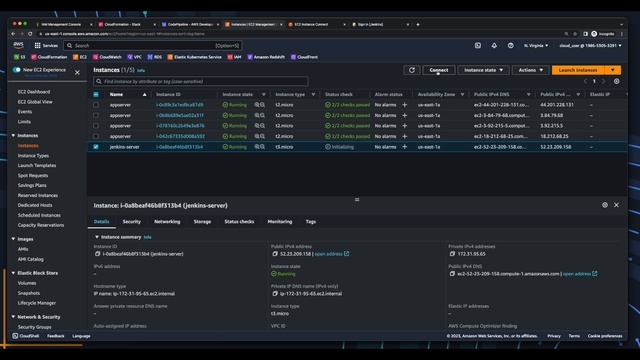The width and height of the screenshot is (640, 360).
Task: Open the VPC bookmark shortcut
Action: (134, 57)
